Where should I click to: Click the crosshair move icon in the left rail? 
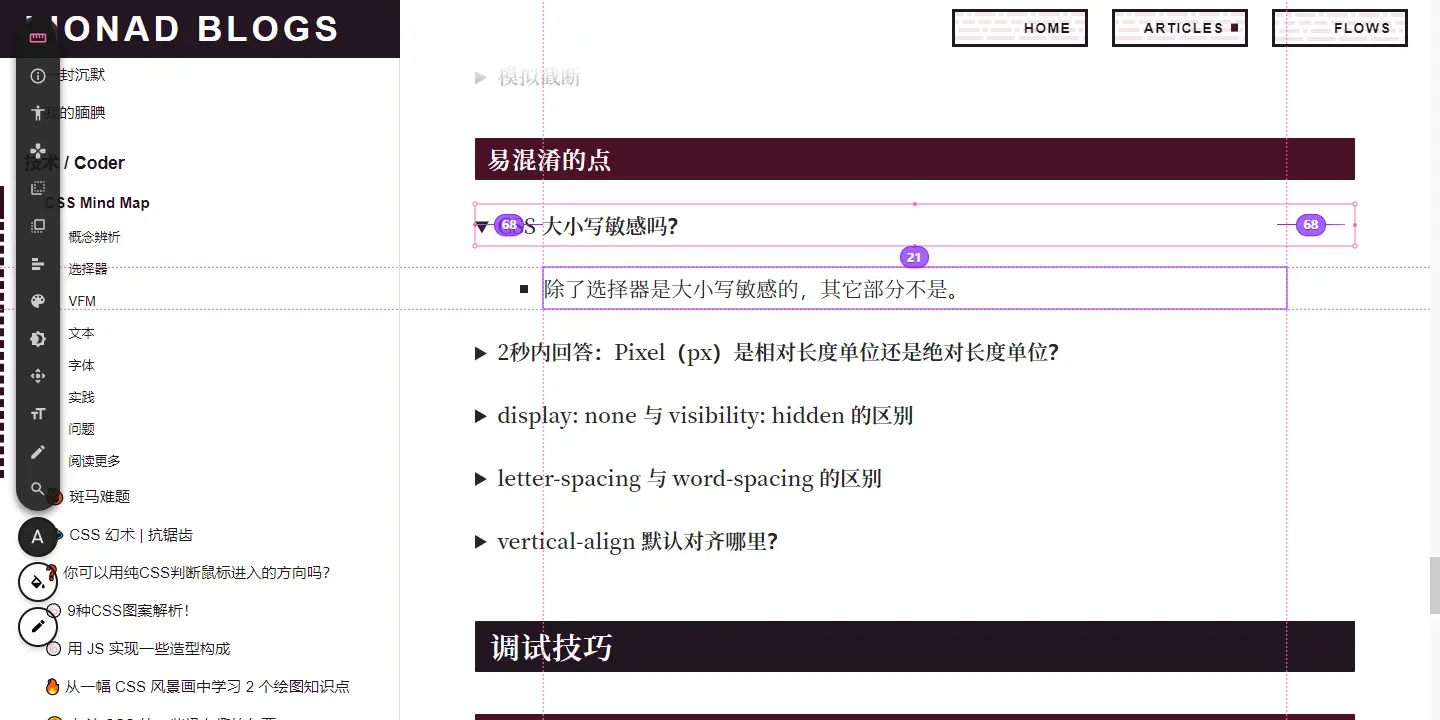(x=37, y=376)
